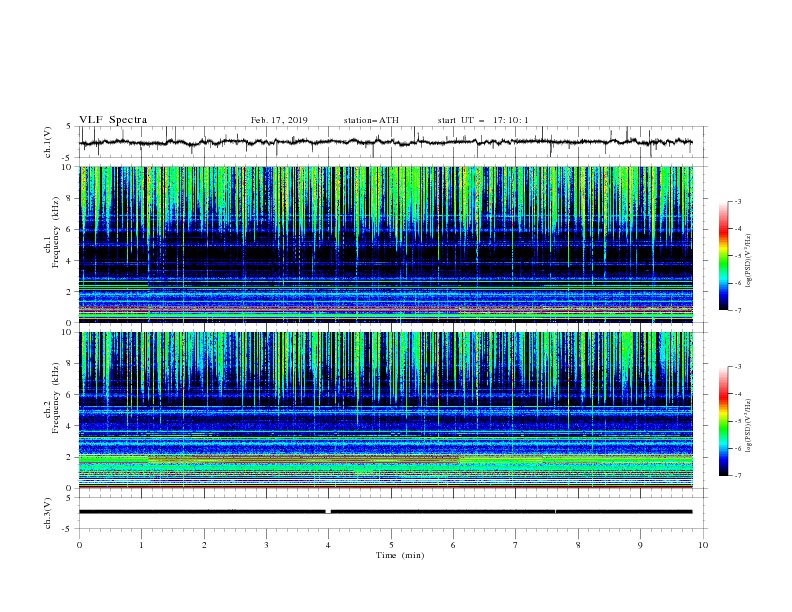792x612 pixels.
Task: Click the "start UT = 17:10:1" header text
Action: tap(483, 120)
